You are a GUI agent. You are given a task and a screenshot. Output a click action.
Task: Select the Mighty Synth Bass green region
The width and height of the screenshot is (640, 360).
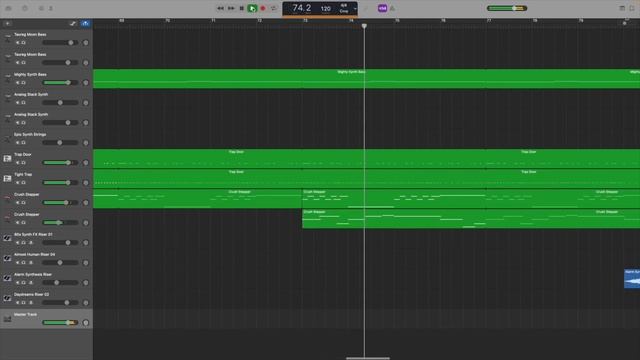tap(366, 78)
